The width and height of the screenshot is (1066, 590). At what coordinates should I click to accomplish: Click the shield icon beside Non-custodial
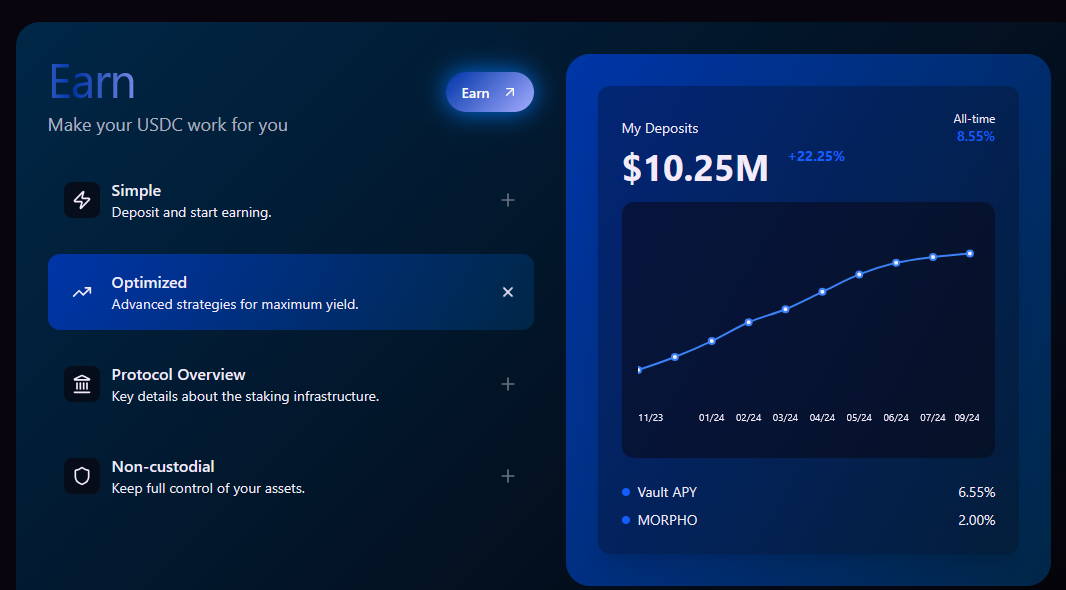coord(82,476)
